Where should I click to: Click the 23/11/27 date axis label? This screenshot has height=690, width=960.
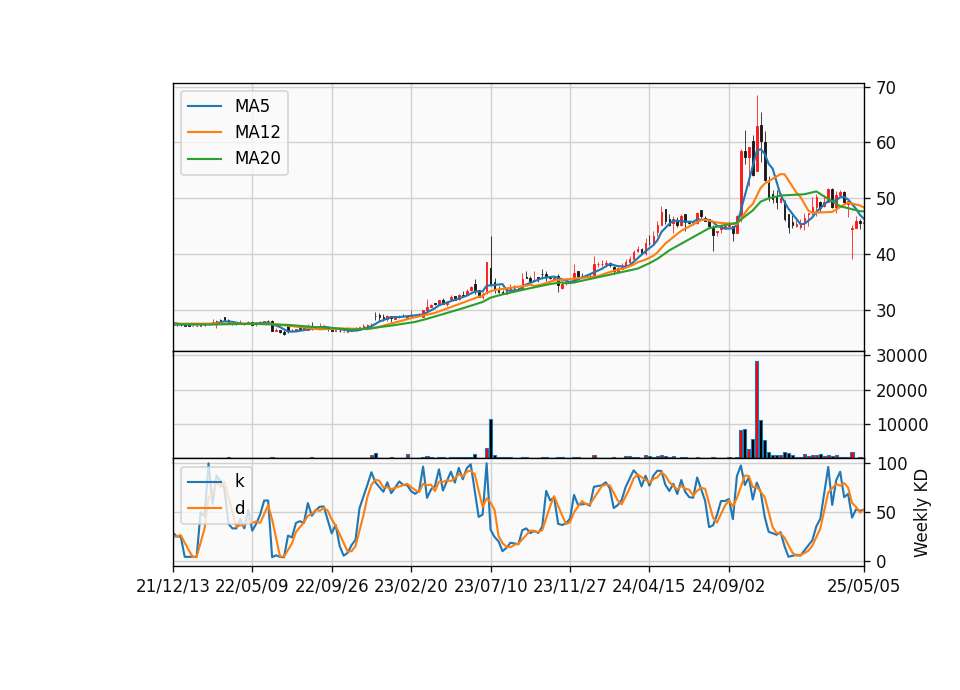(569, 586)
